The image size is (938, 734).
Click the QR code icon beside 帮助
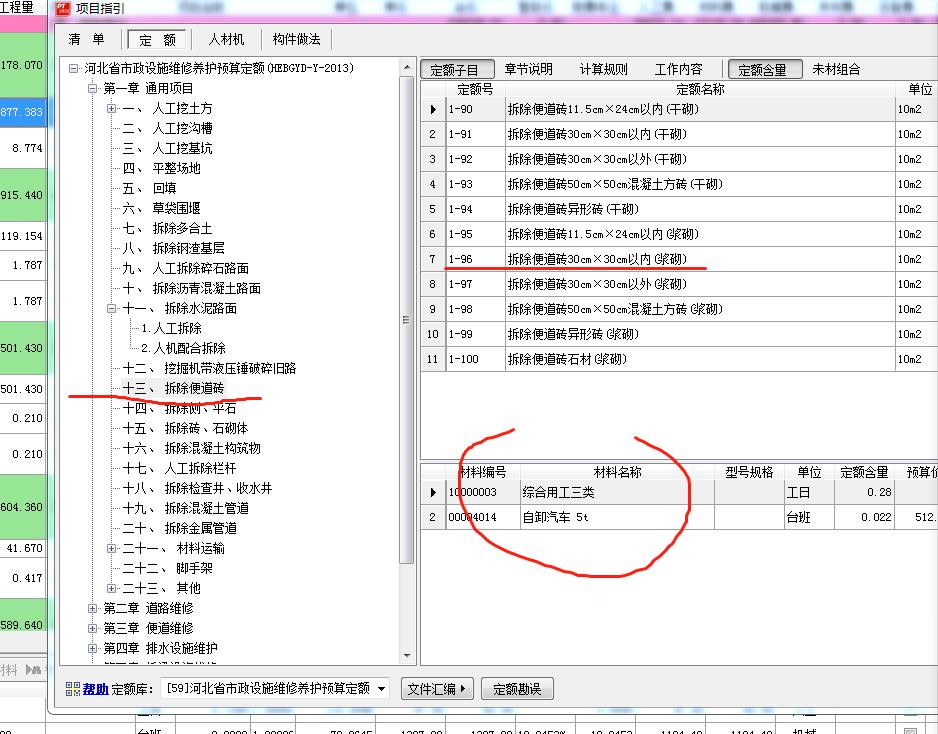click(73, 689)
